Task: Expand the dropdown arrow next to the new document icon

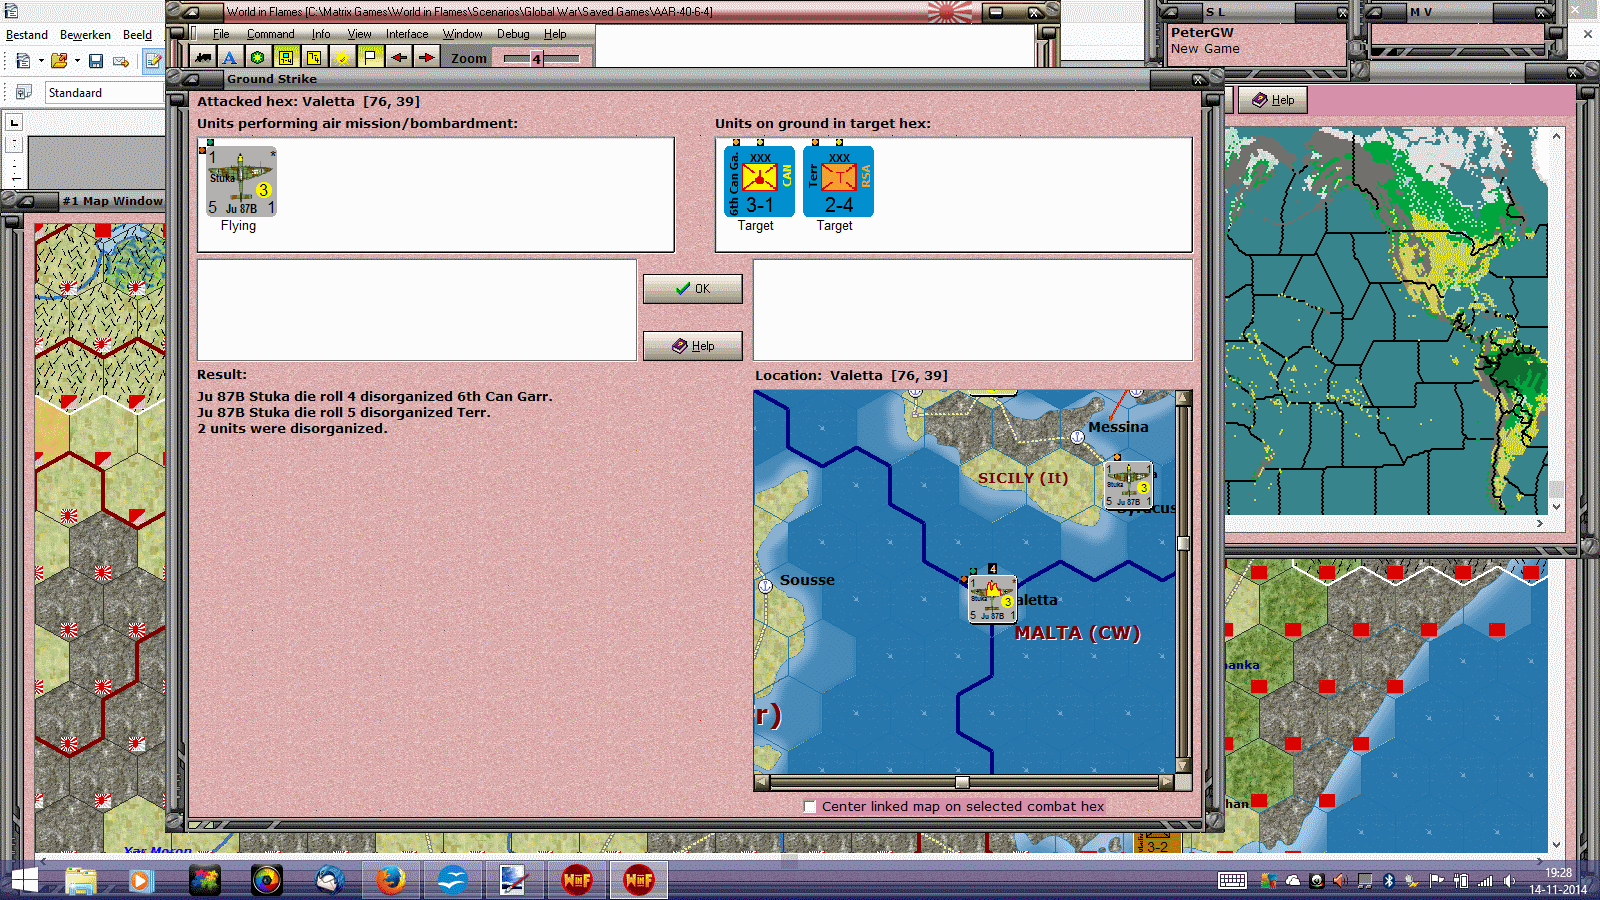Action: pyautogui.click(x=41, y=61)
